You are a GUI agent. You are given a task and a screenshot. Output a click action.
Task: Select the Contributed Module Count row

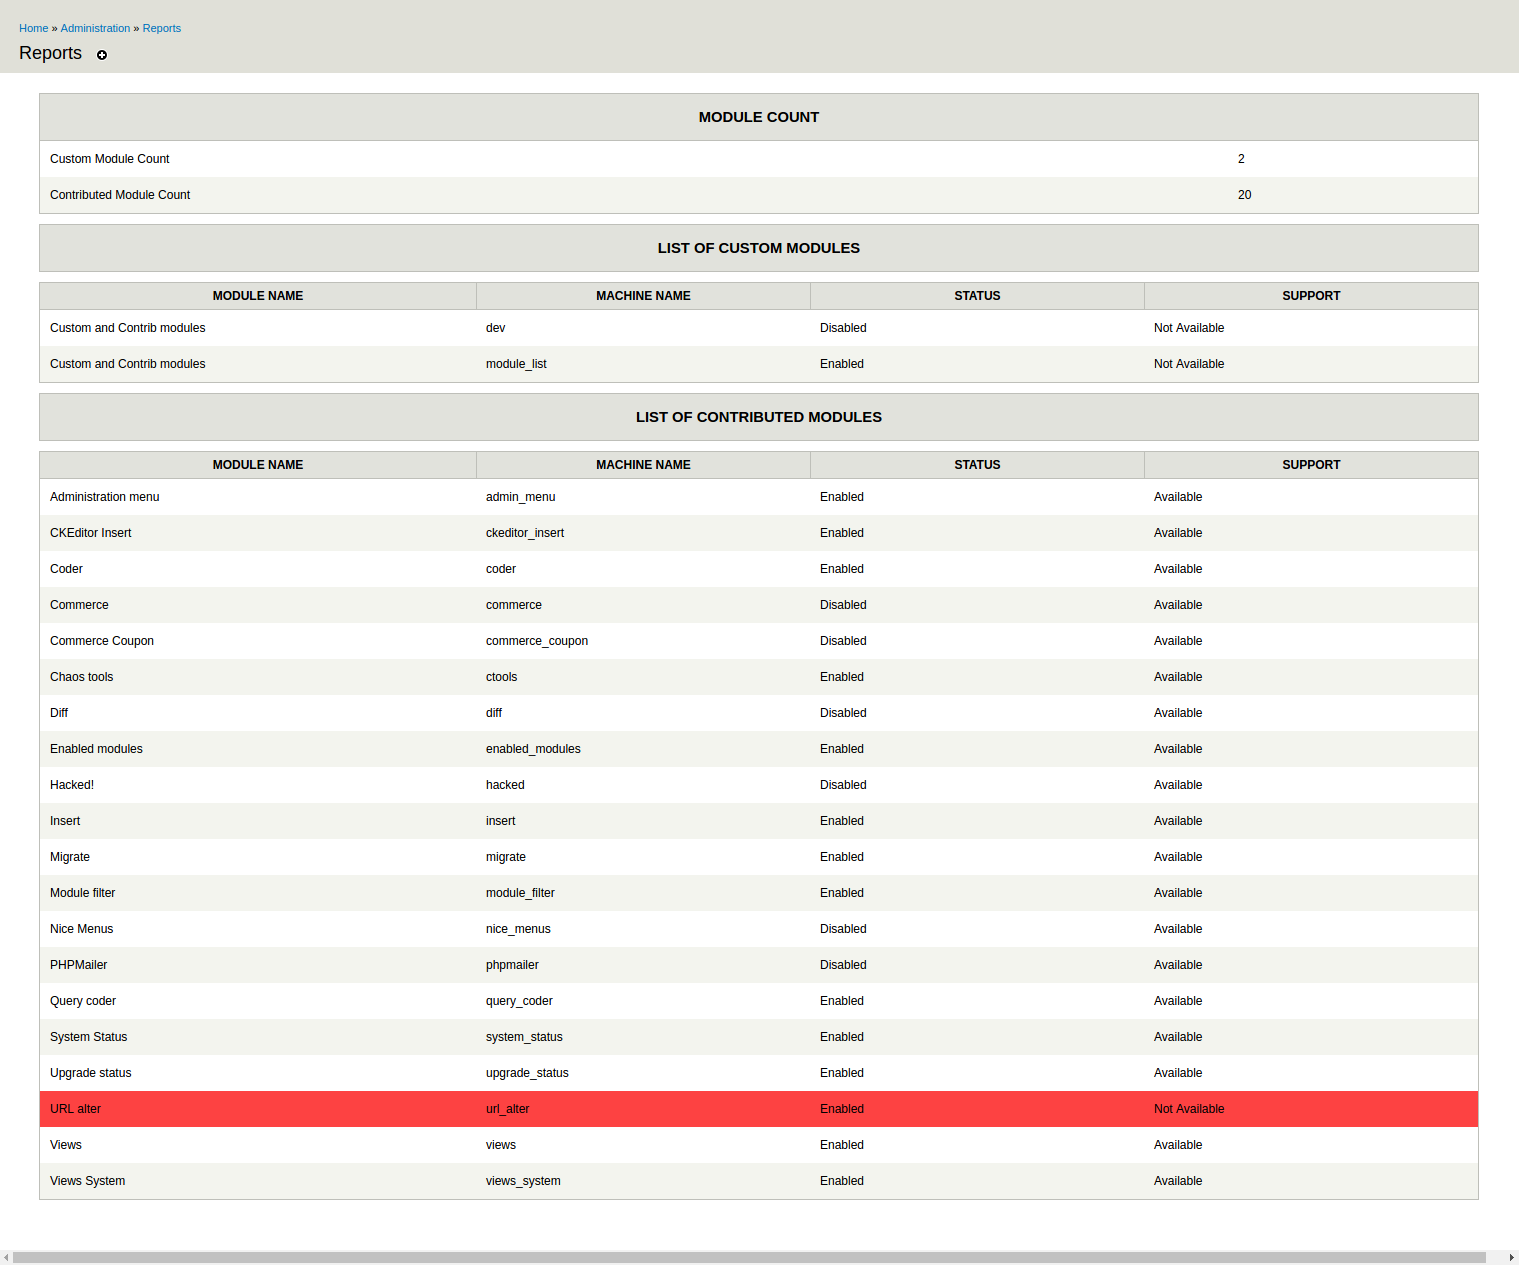click(x=400, y=195)
